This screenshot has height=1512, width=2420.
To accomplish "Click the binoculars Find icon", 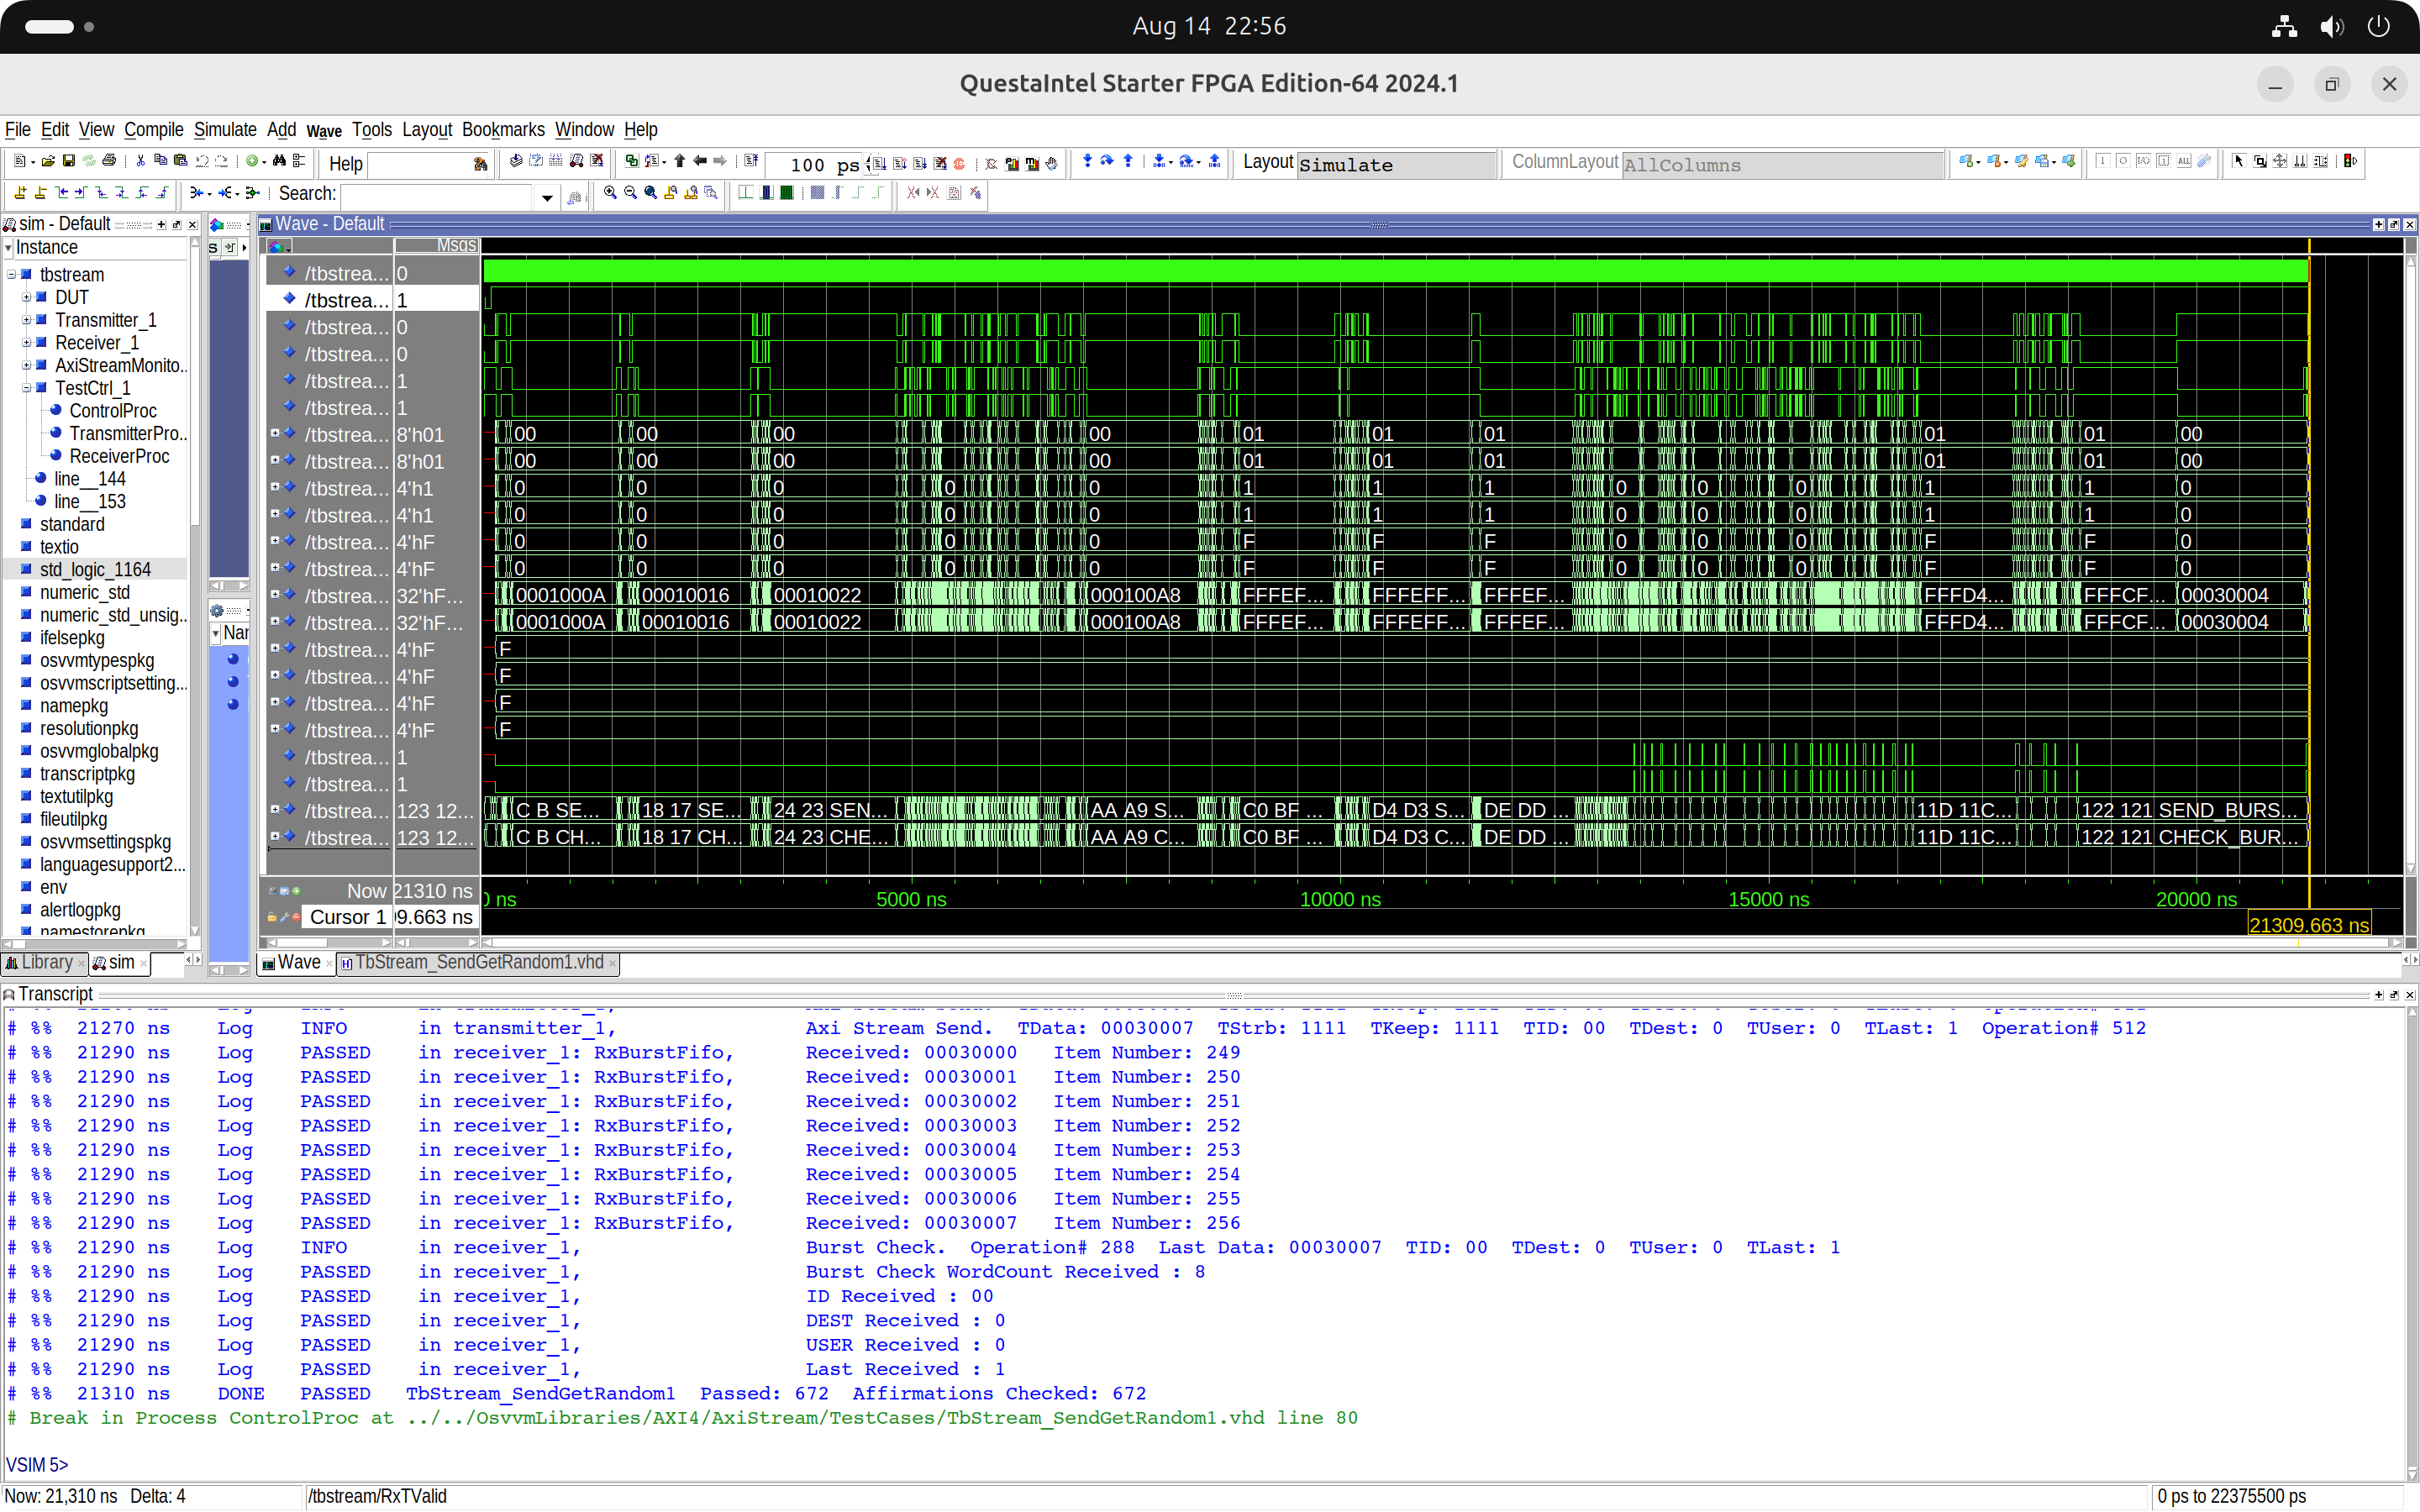I will tap(279, 161).
